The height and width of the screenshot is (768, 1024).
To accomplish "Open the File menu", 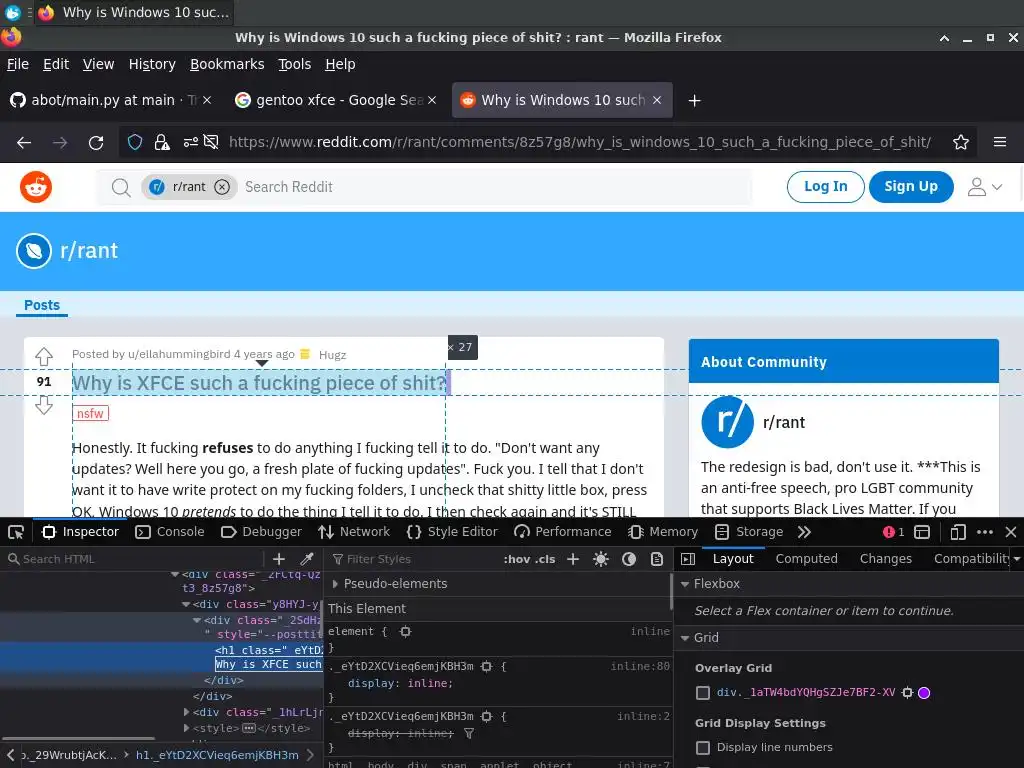I will [x=18, y=64].
